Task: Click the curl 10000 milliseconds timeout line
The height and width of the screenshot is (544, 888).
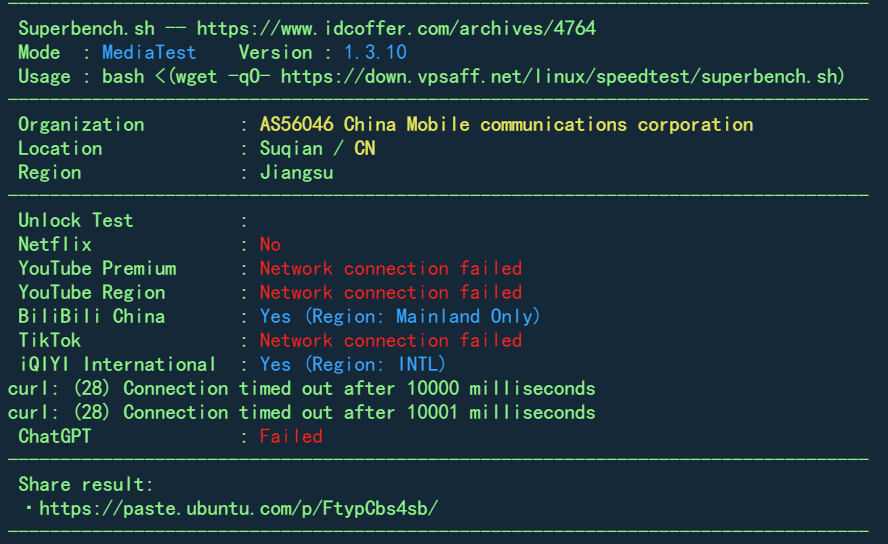Action: [301, 388]
